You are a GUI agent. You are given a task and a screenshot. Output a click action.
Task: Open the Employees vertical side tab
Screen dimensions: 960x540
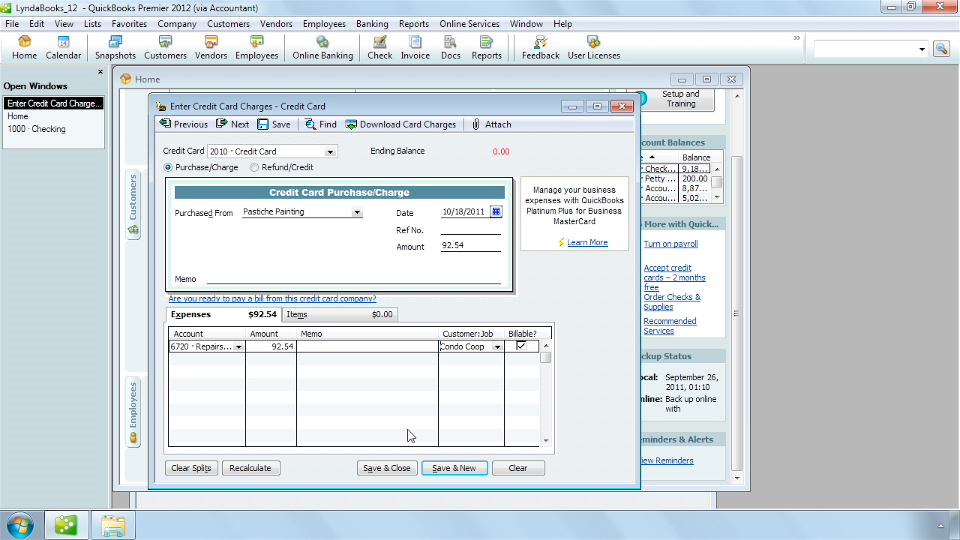pyautogui.click(x=133, y=411)
